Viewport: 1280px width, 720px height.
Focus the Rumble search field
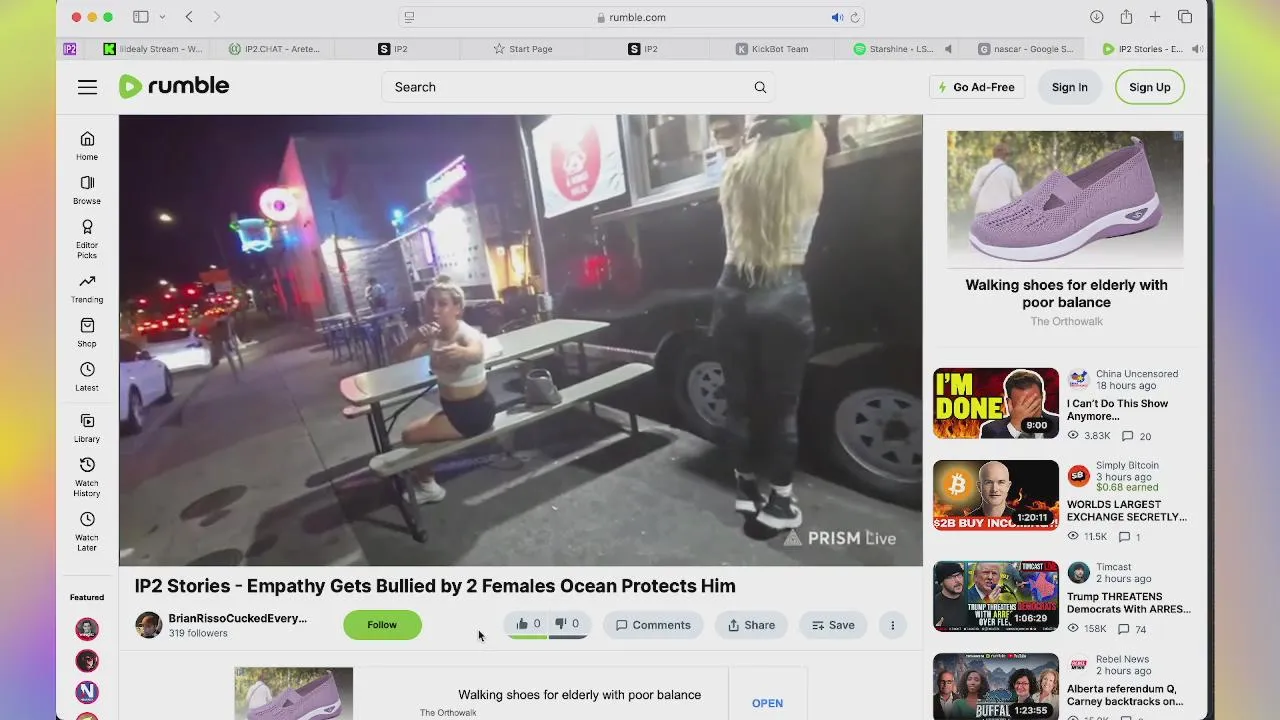565,87
